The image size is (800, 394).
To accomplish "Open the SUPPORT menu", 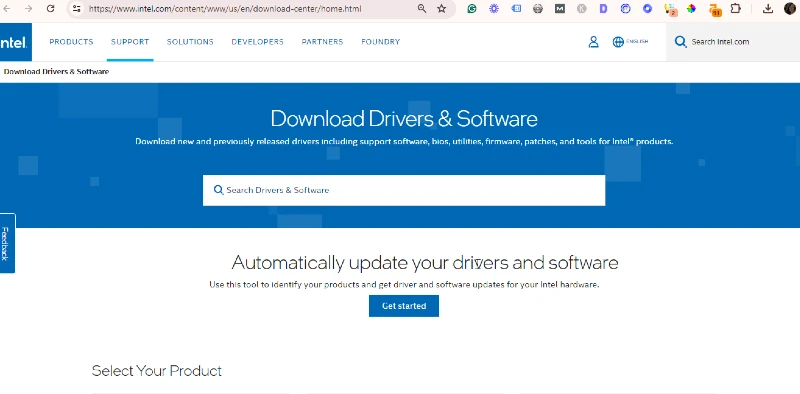I will (x=130, y=42).
